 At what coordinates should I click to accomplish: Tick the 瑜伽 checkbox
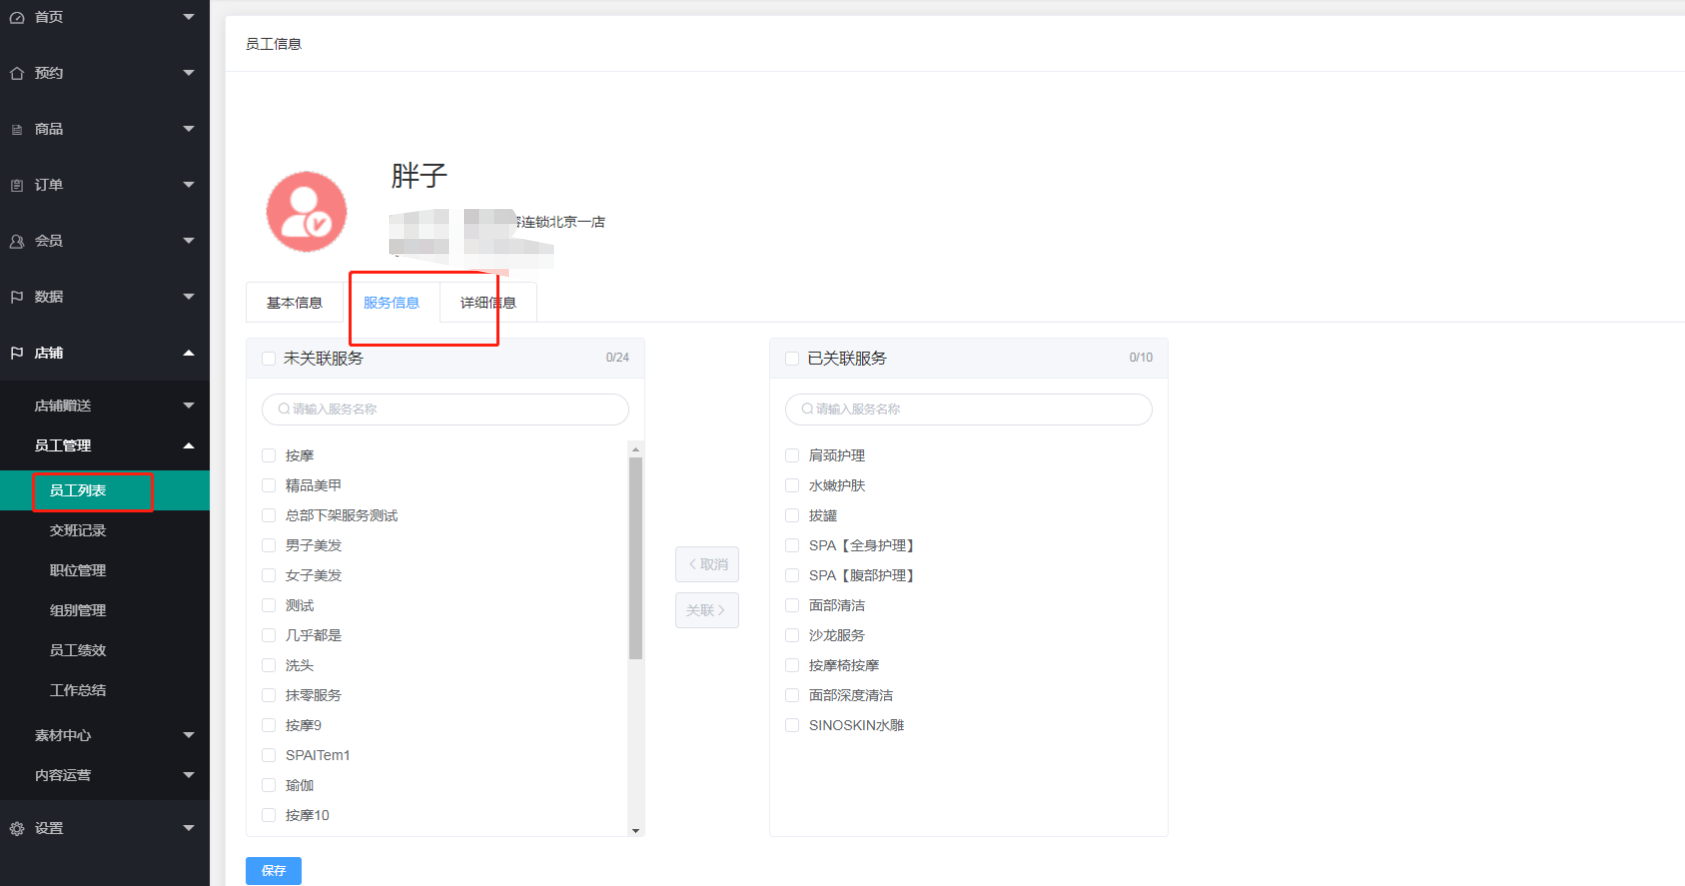[269, 785]
